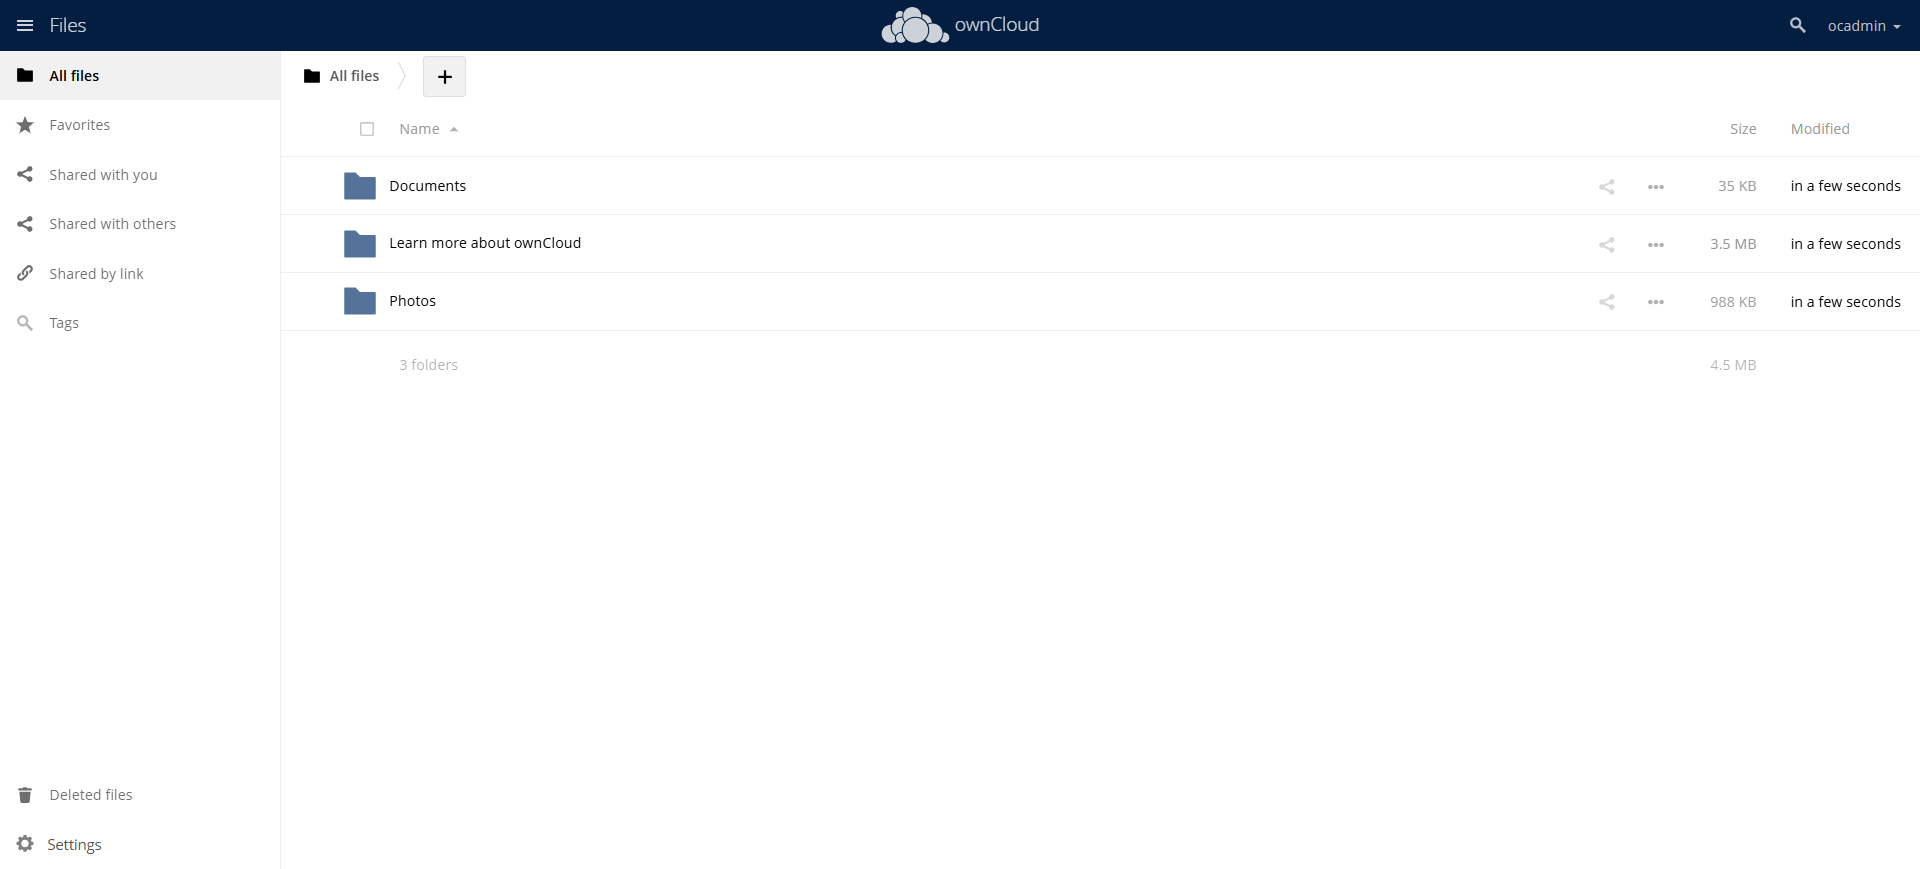This screenshot has height=869, width=1920.
Task: Share the Learn more about ownCloud folder
Action: tap(1606, 245)
